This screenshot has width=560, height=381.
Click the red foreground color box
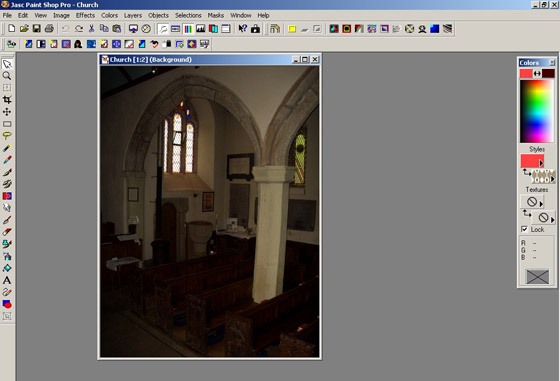pos(526,74)
